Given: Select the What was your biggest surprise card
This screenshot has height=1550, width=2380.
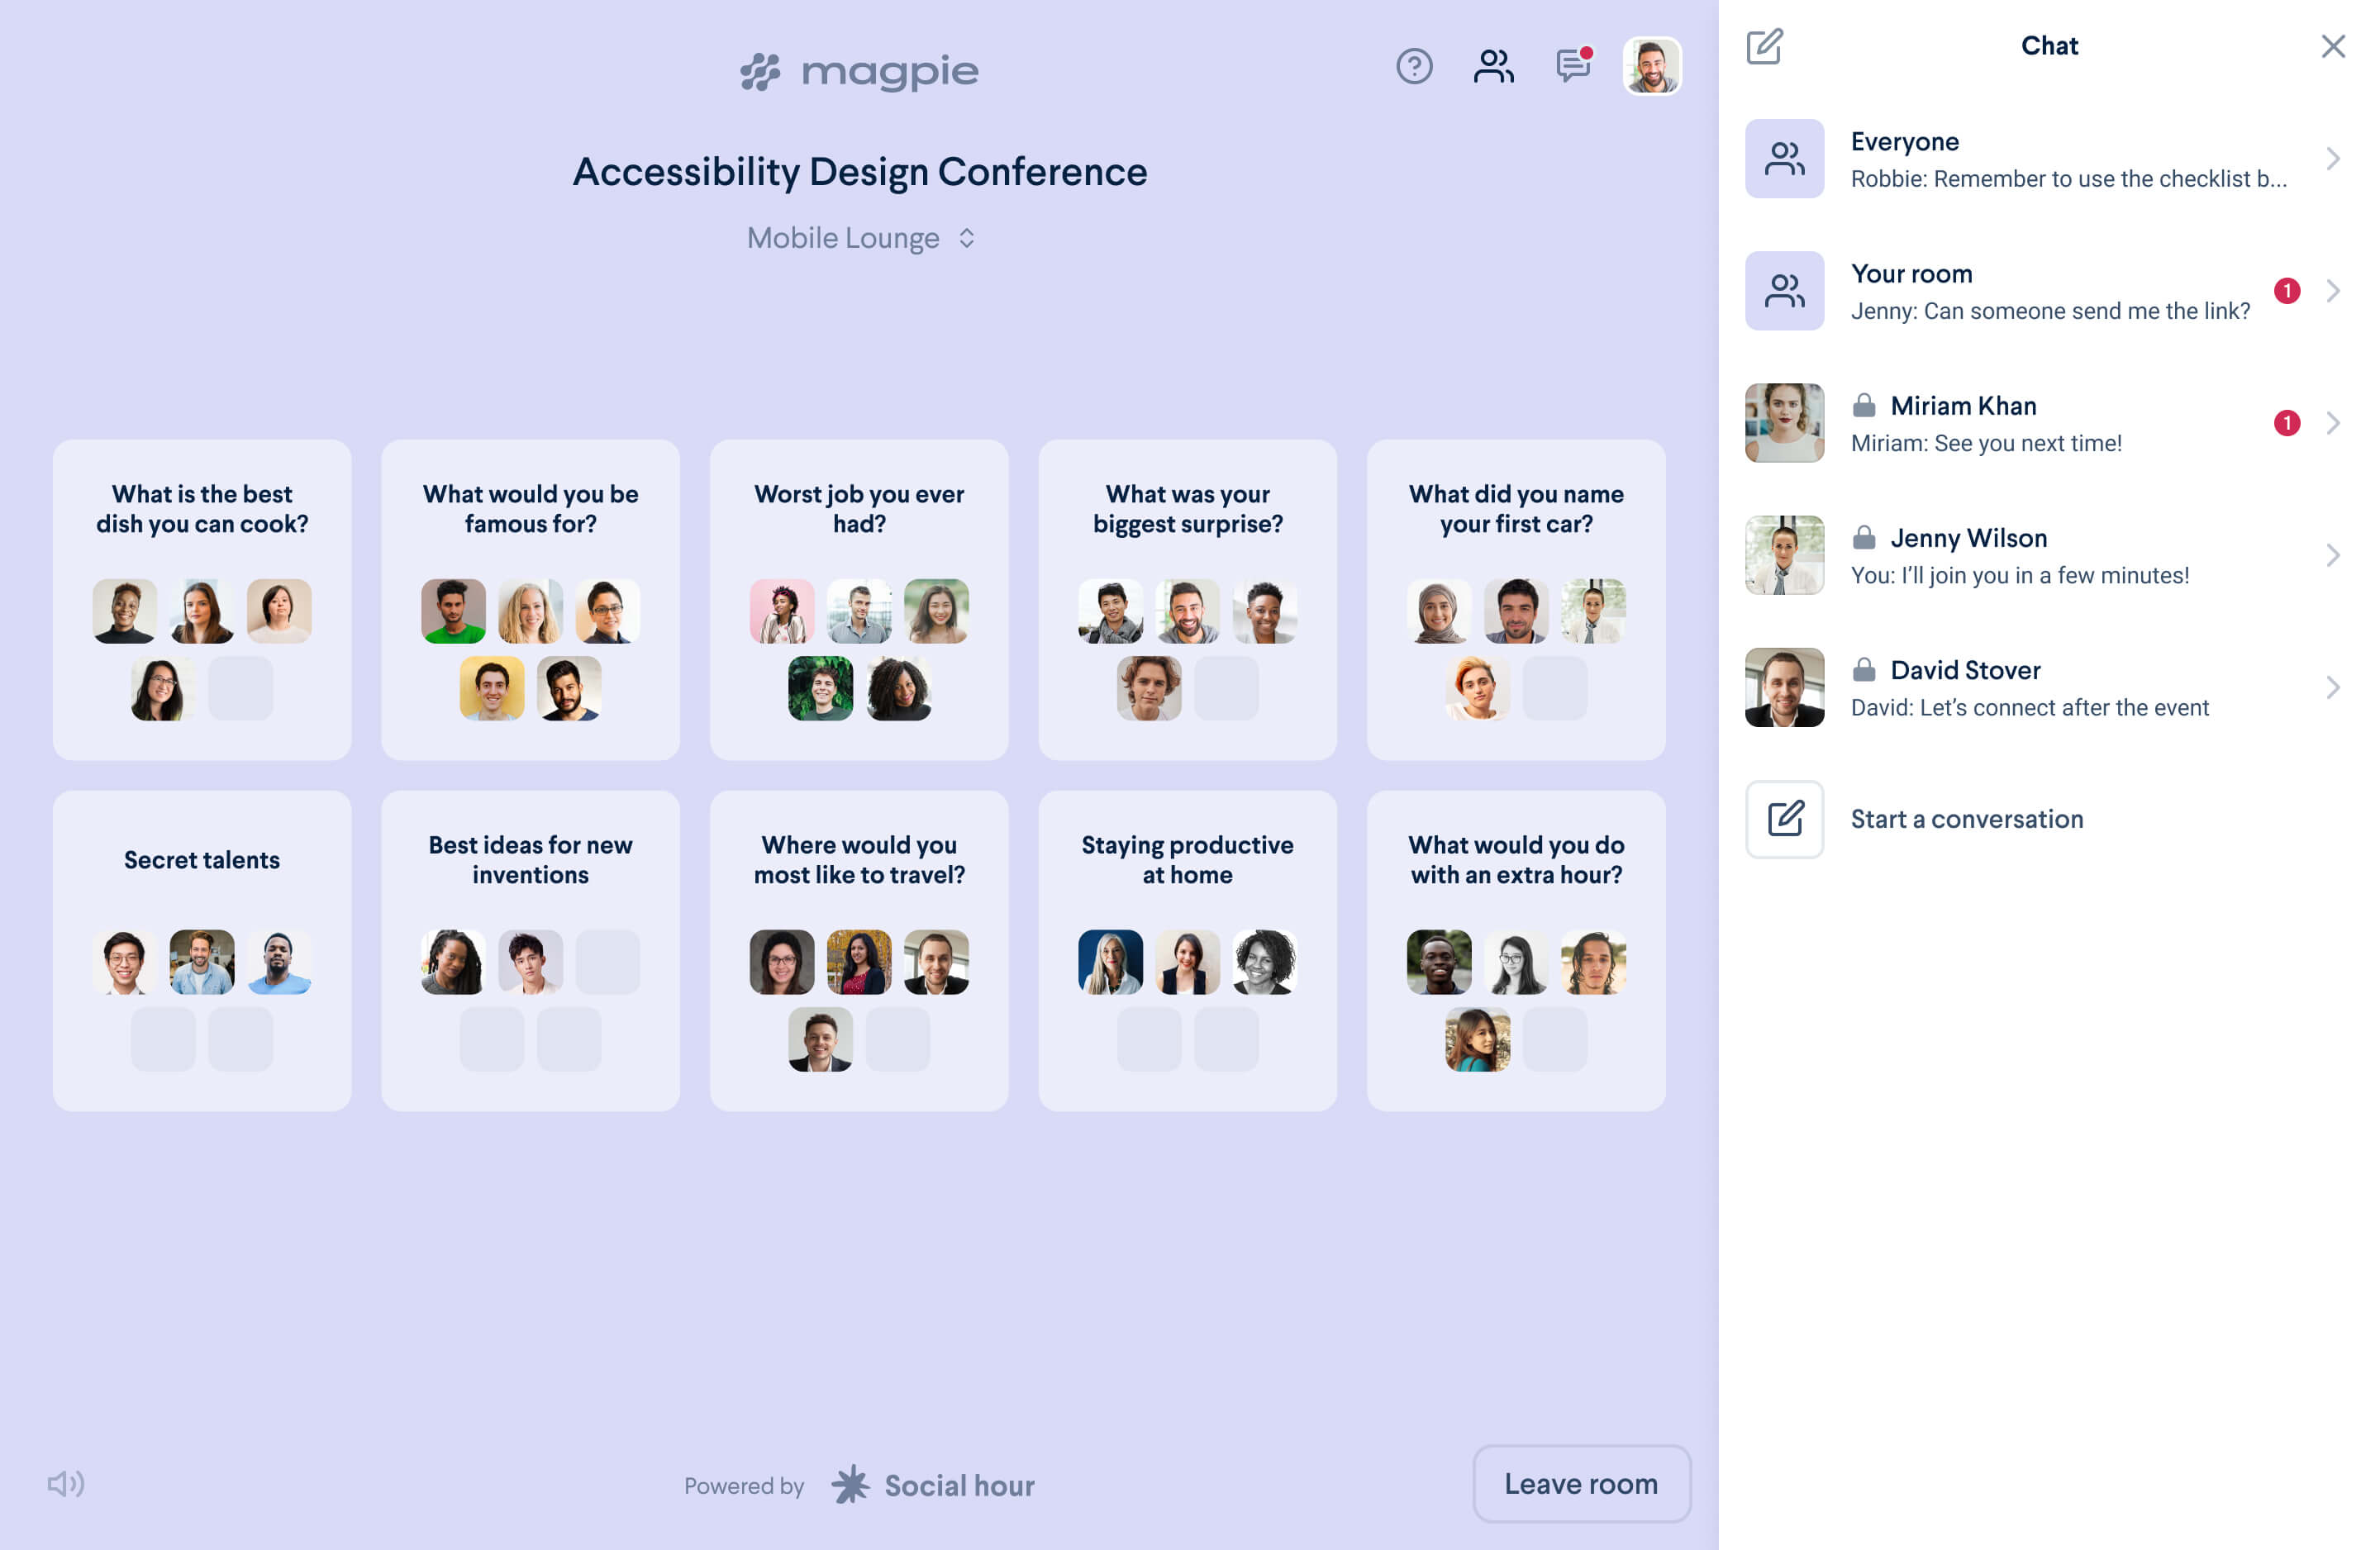Looking at the screenshot, I should (1187, 598).
